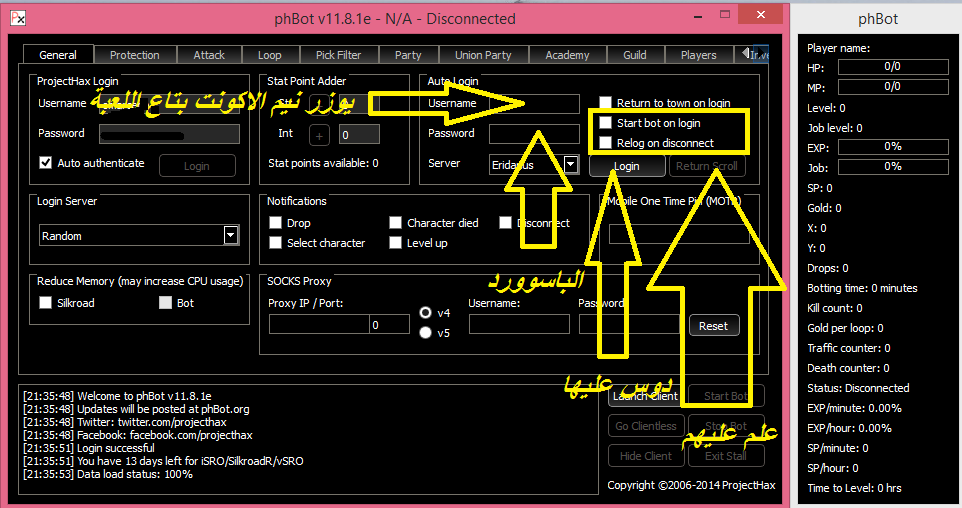Image resolution: width=962 pixels, height=508 pixels.
Task: Open the Players tab
Action: click(698, 55)
